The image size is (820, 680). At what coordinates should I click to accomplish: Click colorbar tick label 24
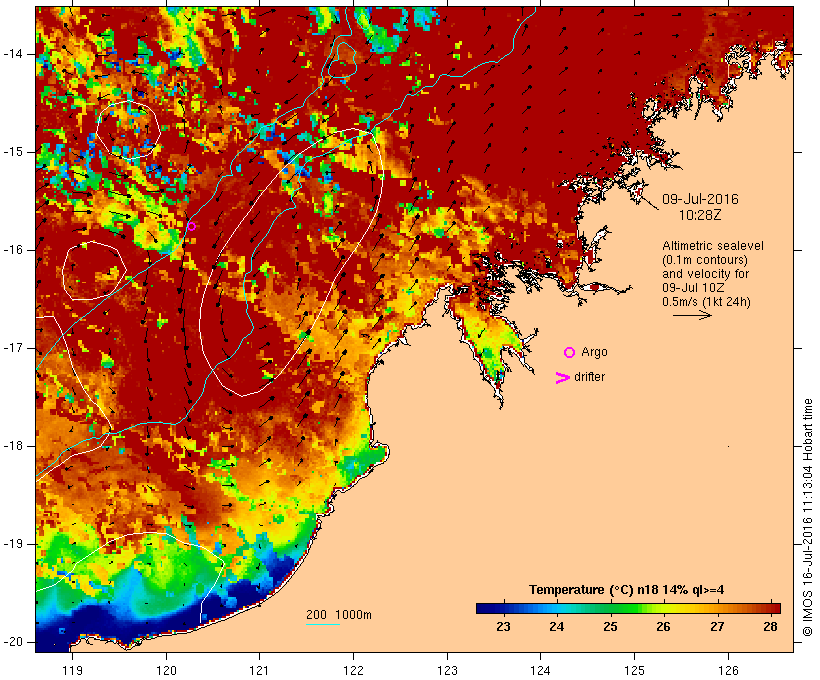pos(556,626)
